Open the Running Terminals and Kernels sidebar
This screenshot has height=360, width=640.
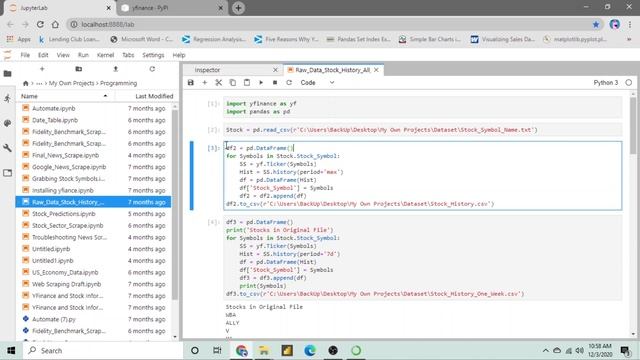coord(7,98)
